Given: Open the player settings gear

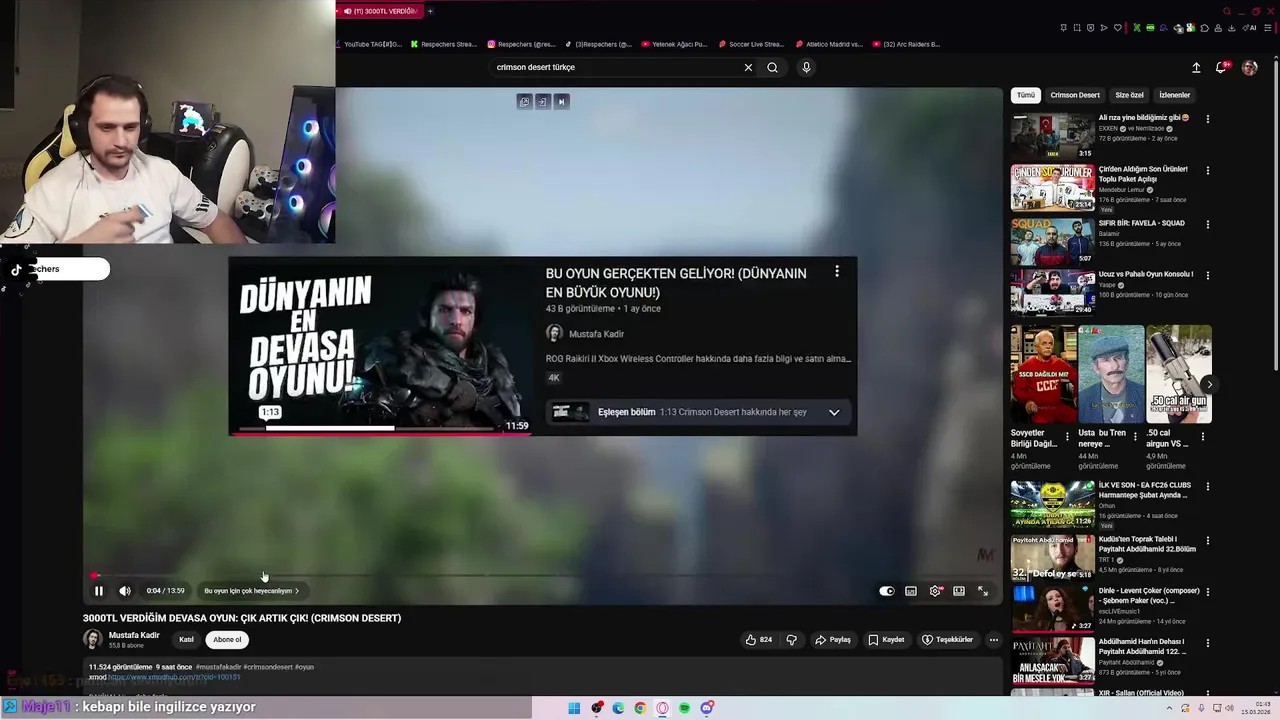Looking at the screenshot, I should 935,591.
